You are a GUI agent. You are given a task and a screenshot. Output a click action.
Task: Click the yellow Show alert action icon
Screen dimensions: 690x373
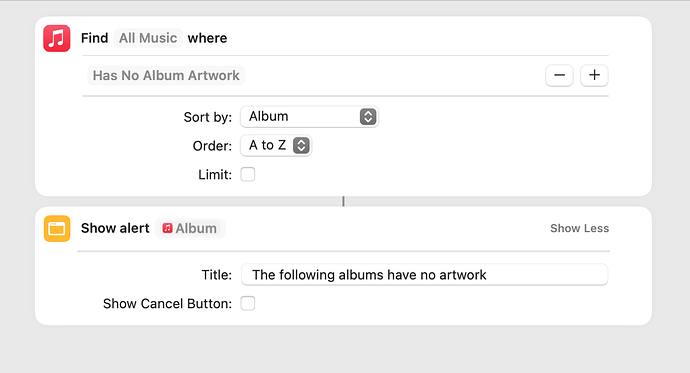[x=57, y=228]
